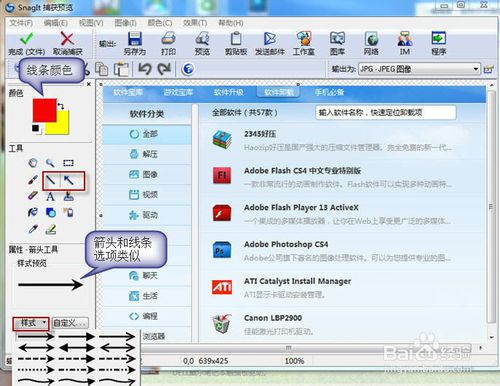This screenshot has width=500, height=386.
Task: Click the 自定义... custom button
Action: pos(70,323)
